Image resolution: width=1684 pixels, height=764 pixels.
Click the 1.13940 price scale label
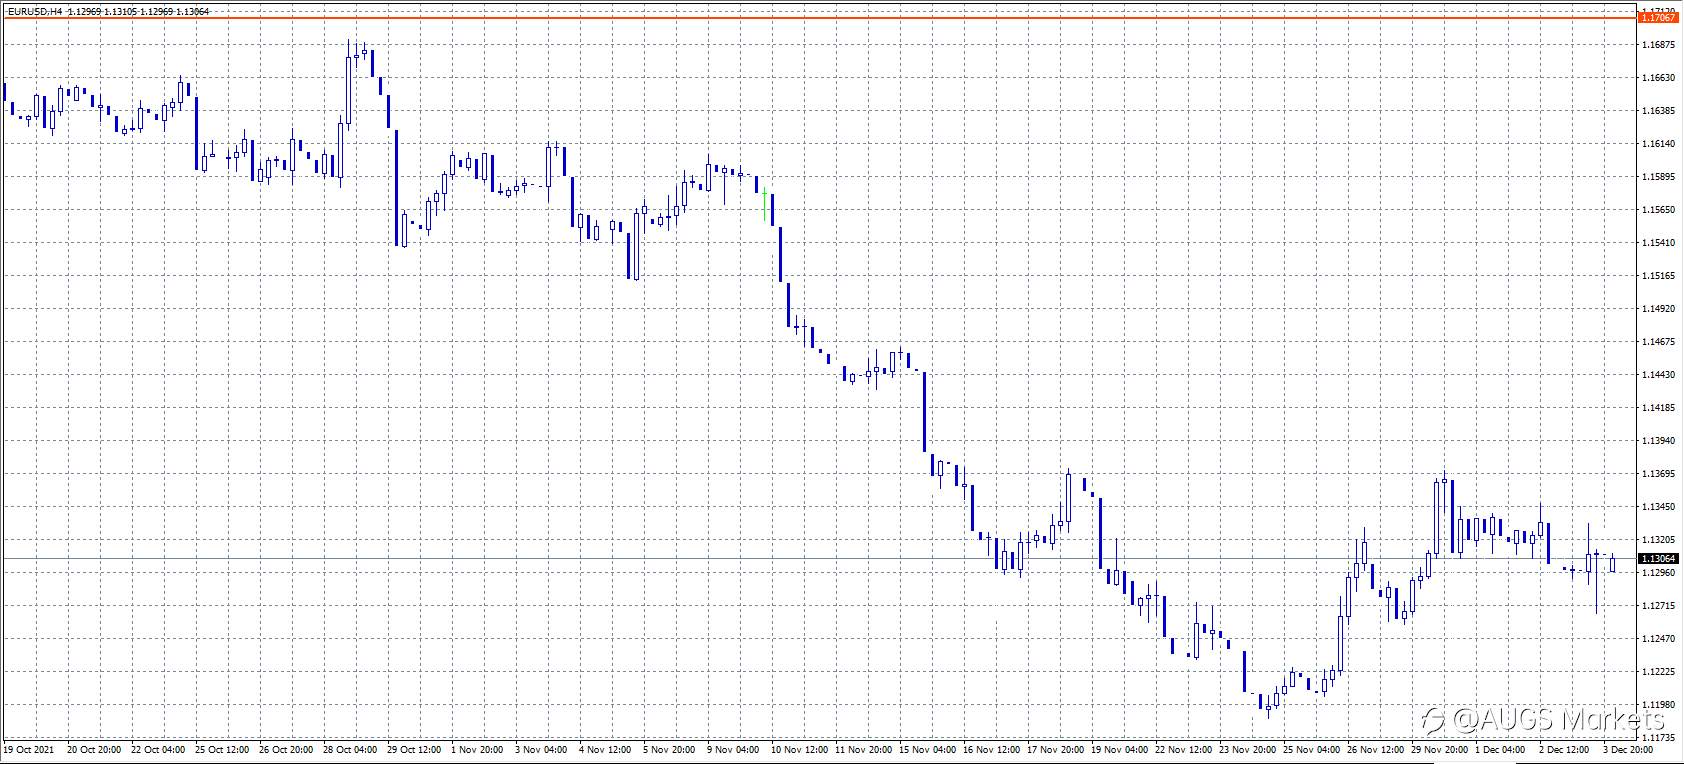point(1657,441)
